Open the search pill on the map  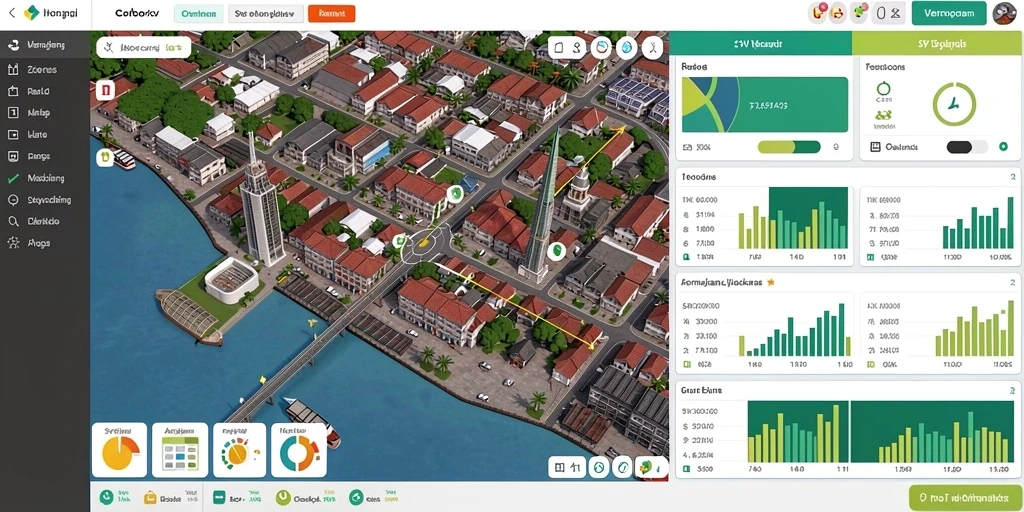coord(144,47)
